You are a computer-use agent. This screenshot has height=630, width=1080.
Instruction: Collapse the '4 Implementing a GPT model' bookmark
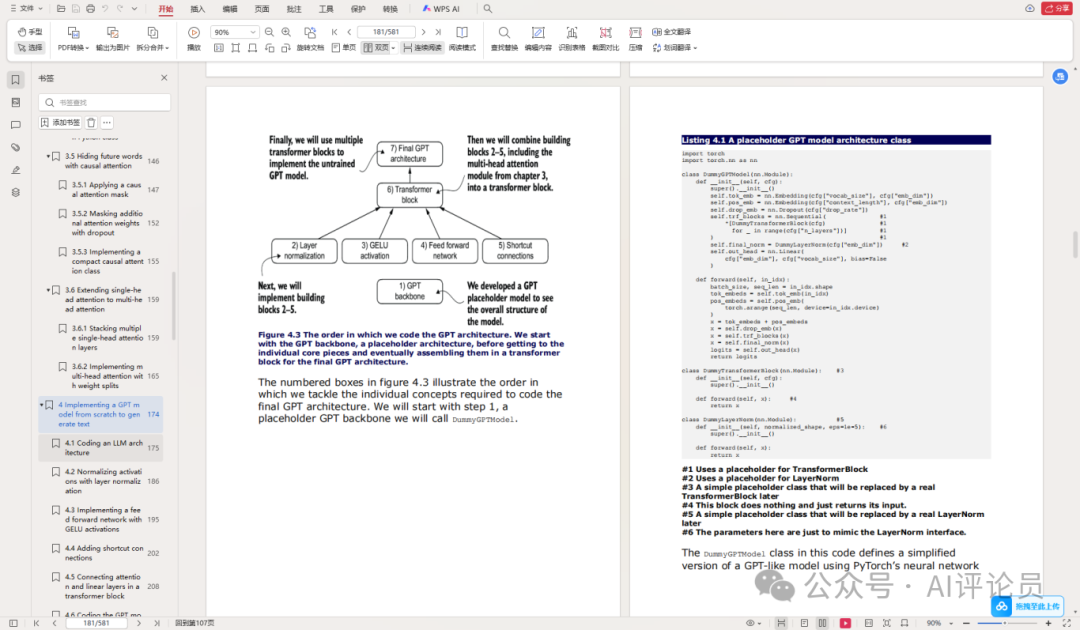41,406
